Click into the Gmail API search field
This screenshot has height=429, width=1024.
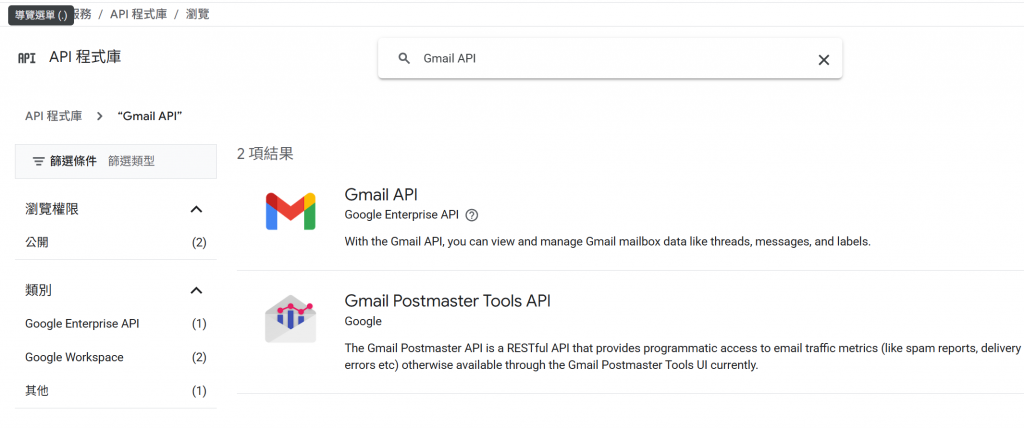pyautogui.click(x=600, y=59)
